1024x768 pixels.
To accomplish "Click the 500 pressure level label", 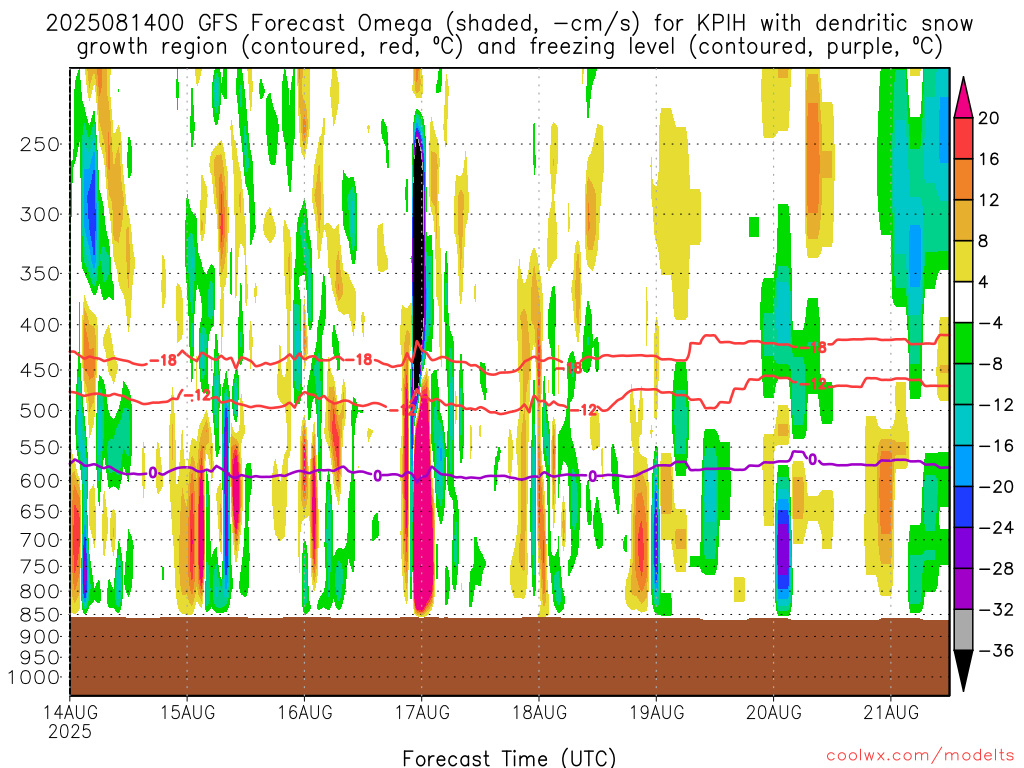I will point(39,411).
